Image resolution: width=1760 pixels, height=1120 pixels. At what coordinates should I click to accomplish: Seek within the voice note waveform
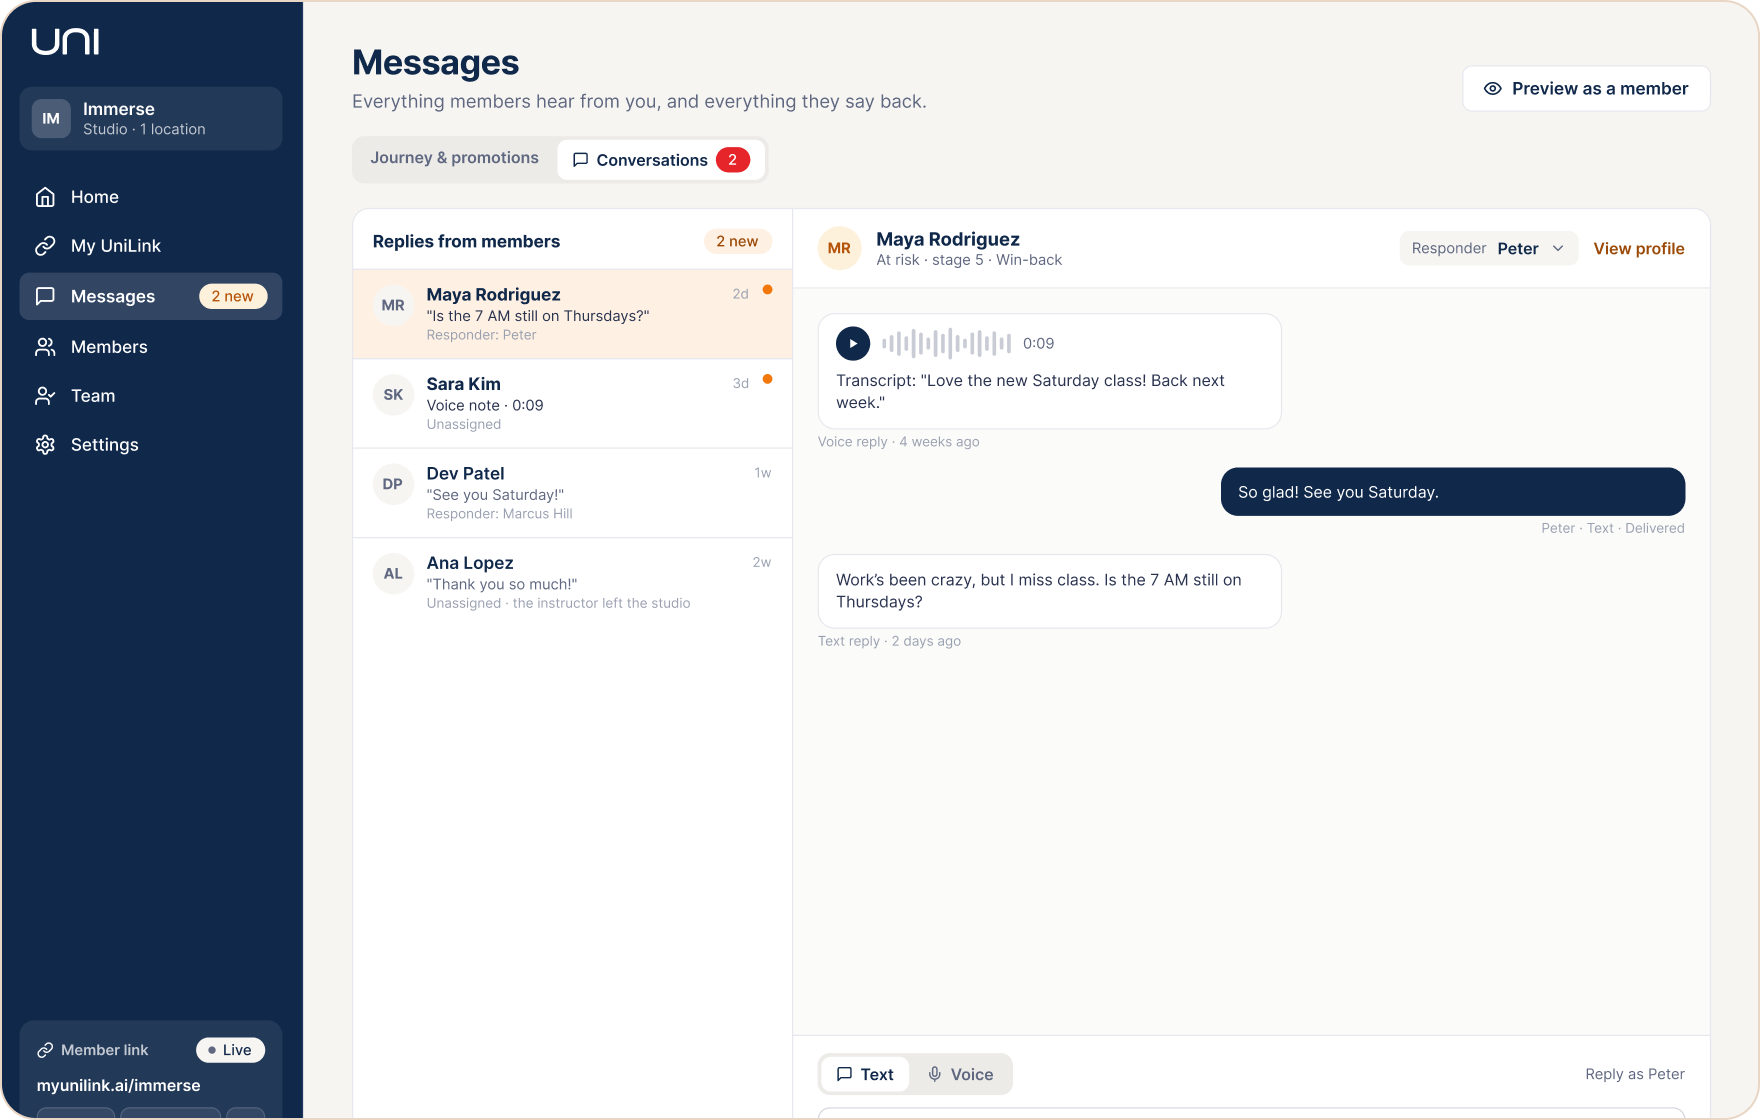point(946,343)
